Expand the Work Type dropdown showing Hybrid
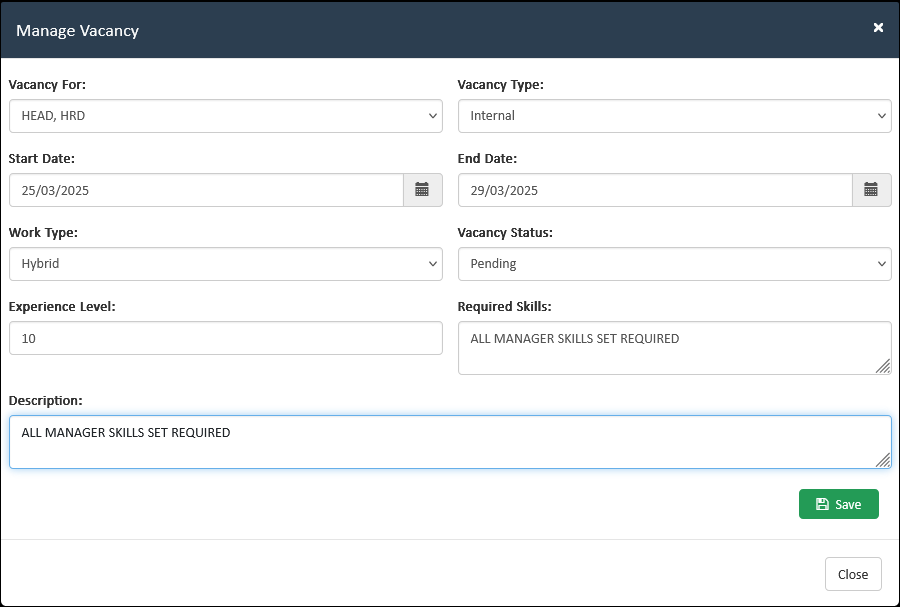900x607 pixels. tap(225, 264)
